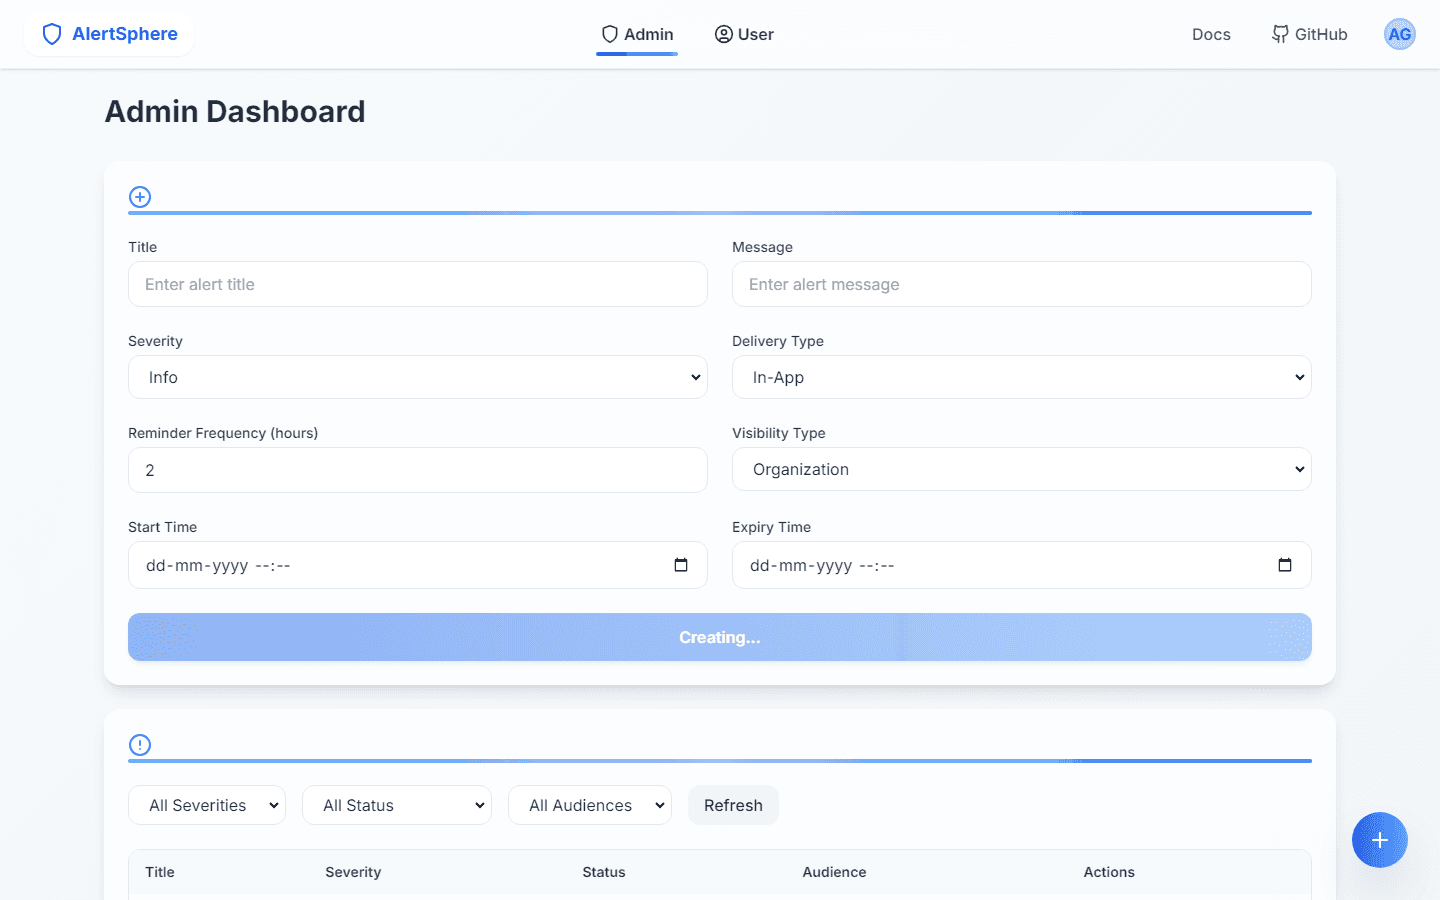Open the AG user avatar
Image resolution: width=1440 pixels, height=900 pixels.
[x=1399, y=34]
